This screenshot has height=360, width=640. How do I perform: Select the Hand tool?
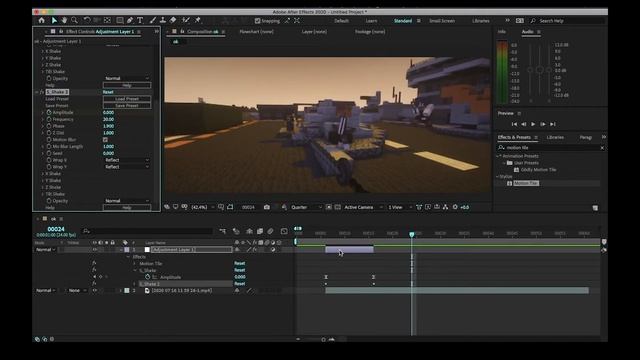click(x=64, y=20)
